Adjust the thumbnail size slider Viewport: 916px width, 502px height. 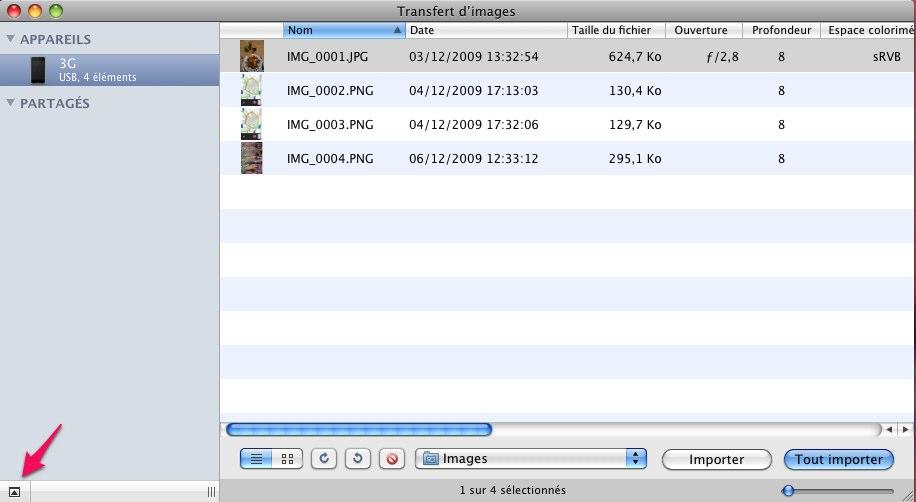(788, 491)
